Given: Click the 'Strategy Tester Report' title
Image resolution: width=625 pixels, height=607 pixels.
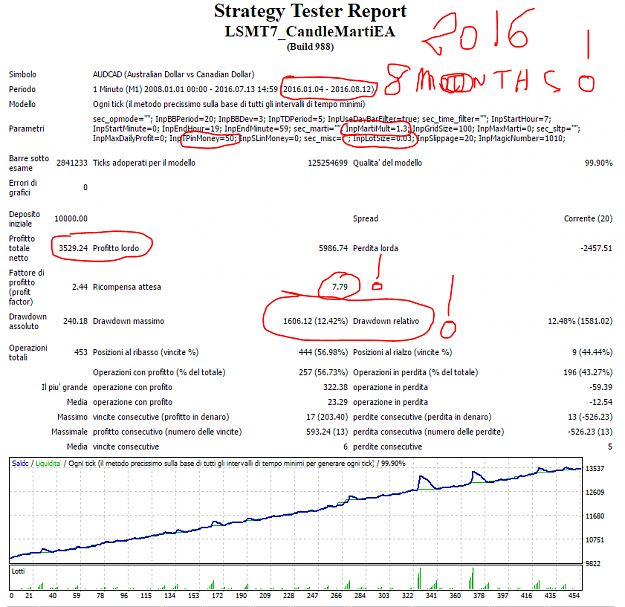Looking at the screenshot, I should click(x=310, y=11).
